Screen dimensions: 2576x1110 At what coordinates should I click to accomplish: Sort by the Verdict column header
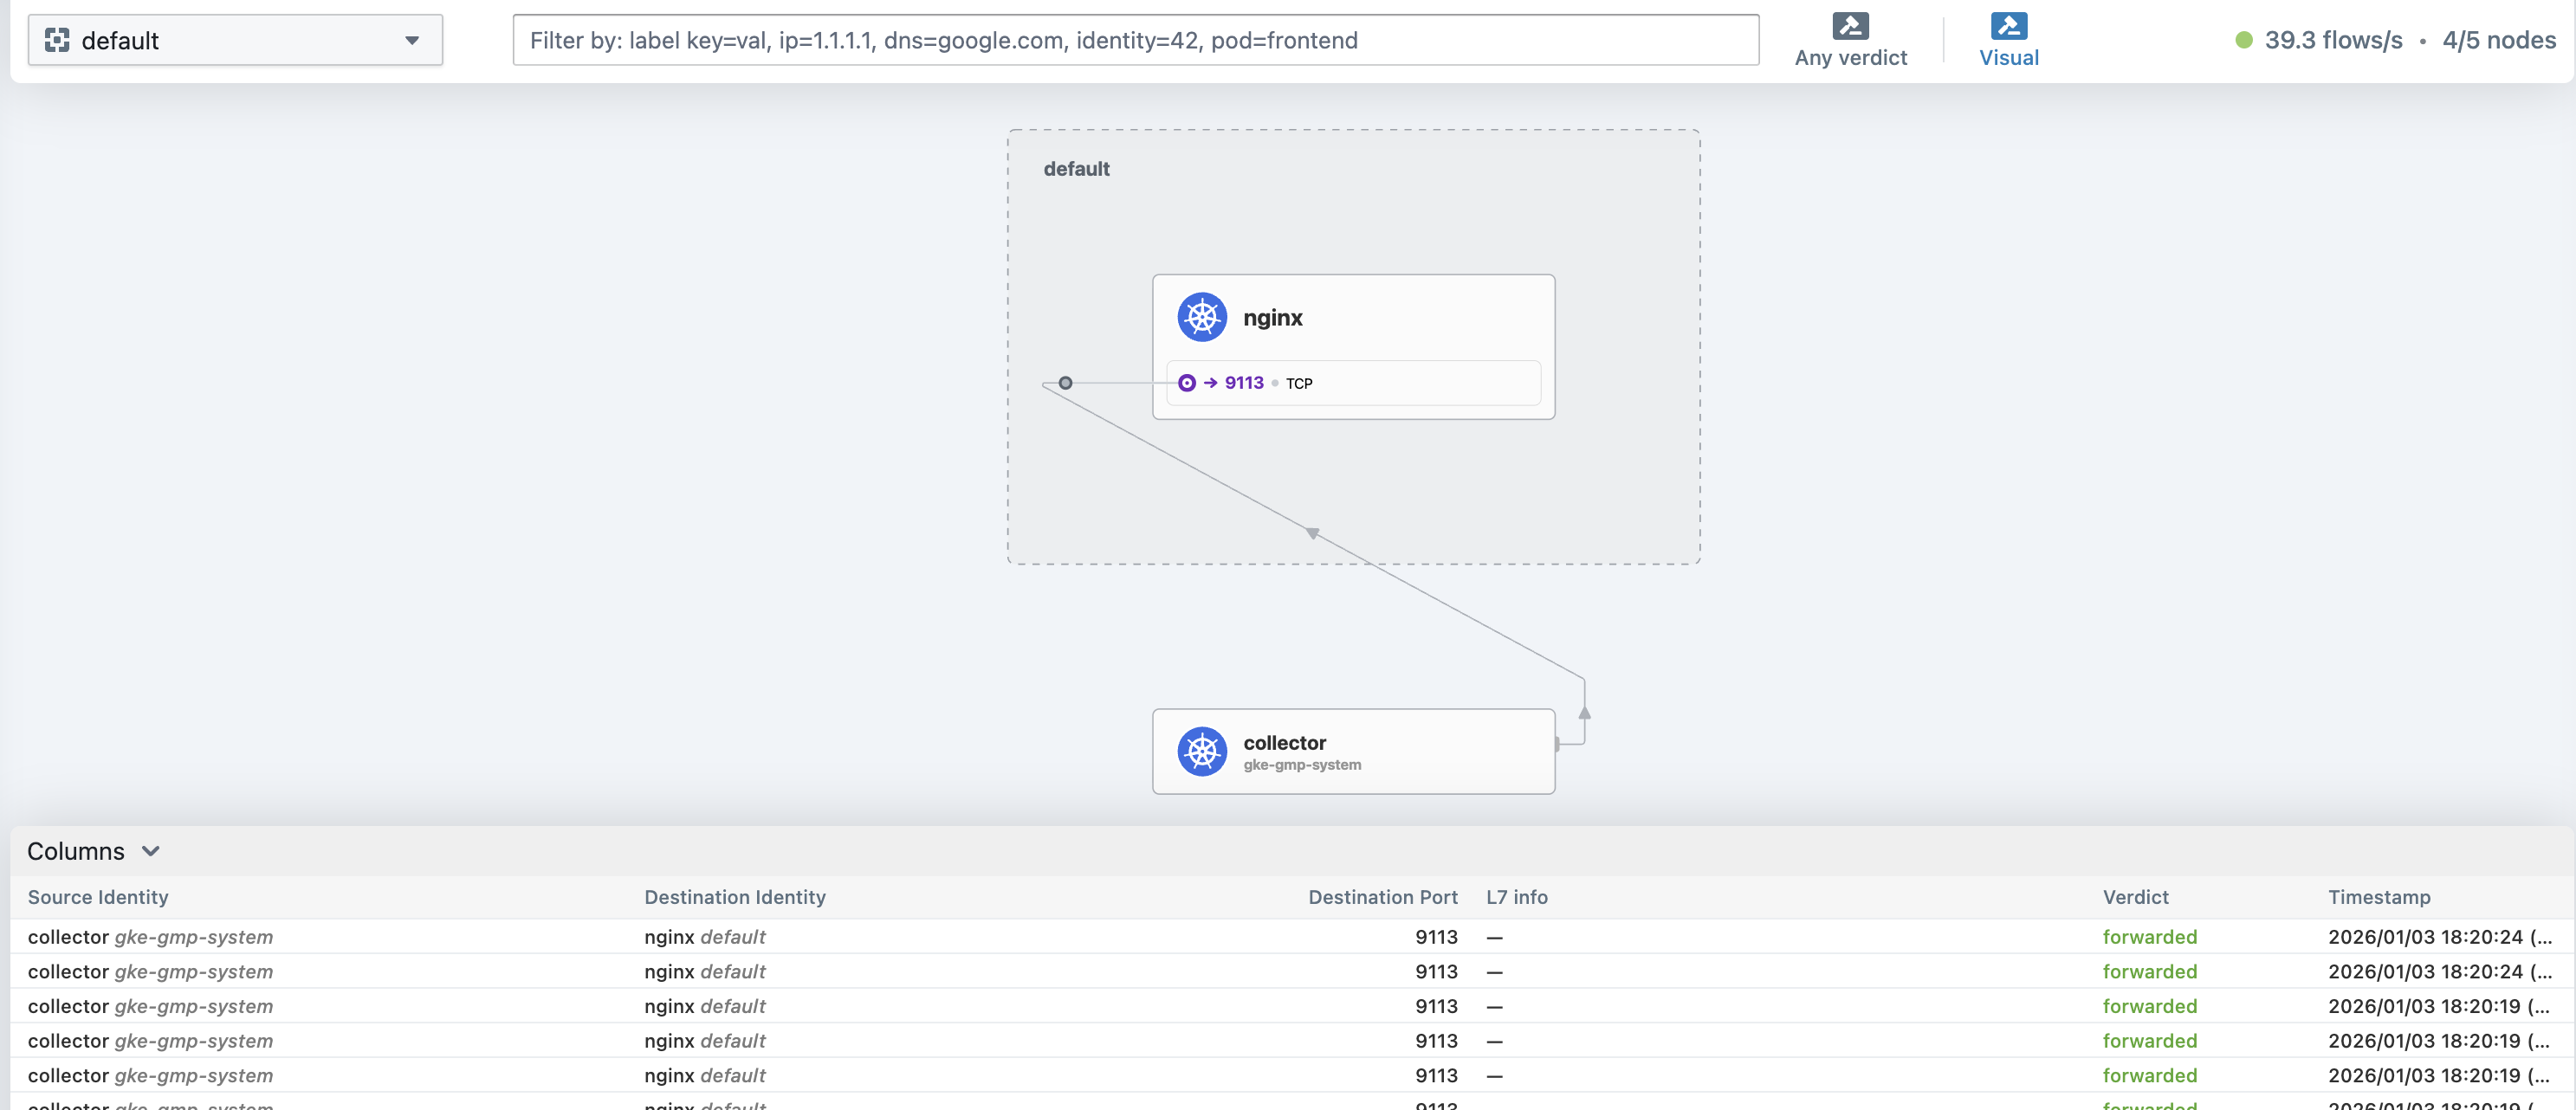(2135, 897)
